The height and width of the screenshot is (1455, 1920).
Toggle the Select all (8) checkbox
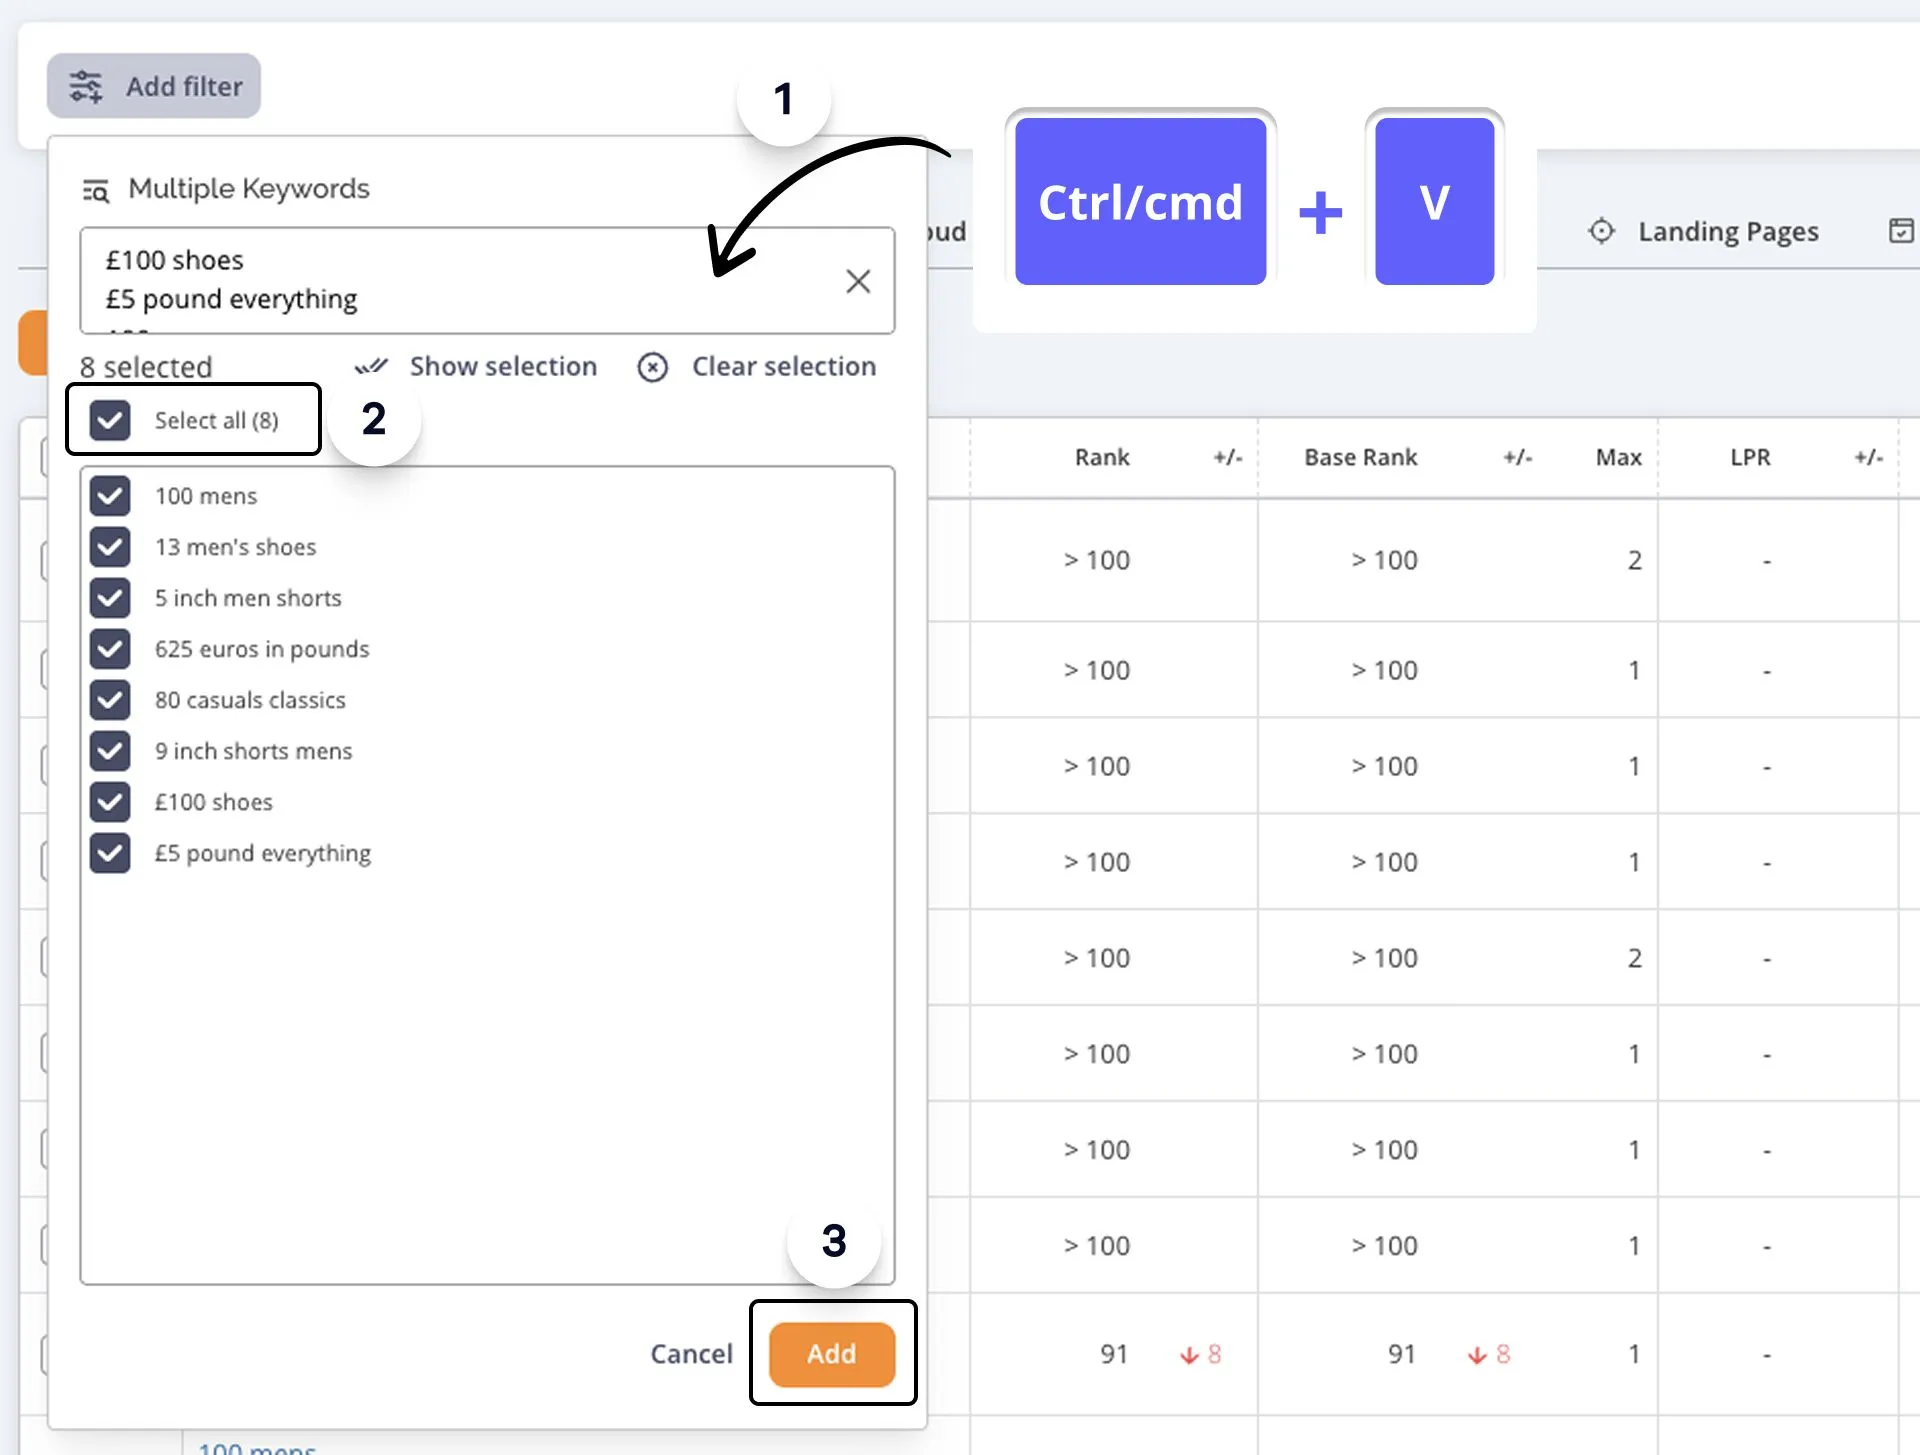coord(110,420)
